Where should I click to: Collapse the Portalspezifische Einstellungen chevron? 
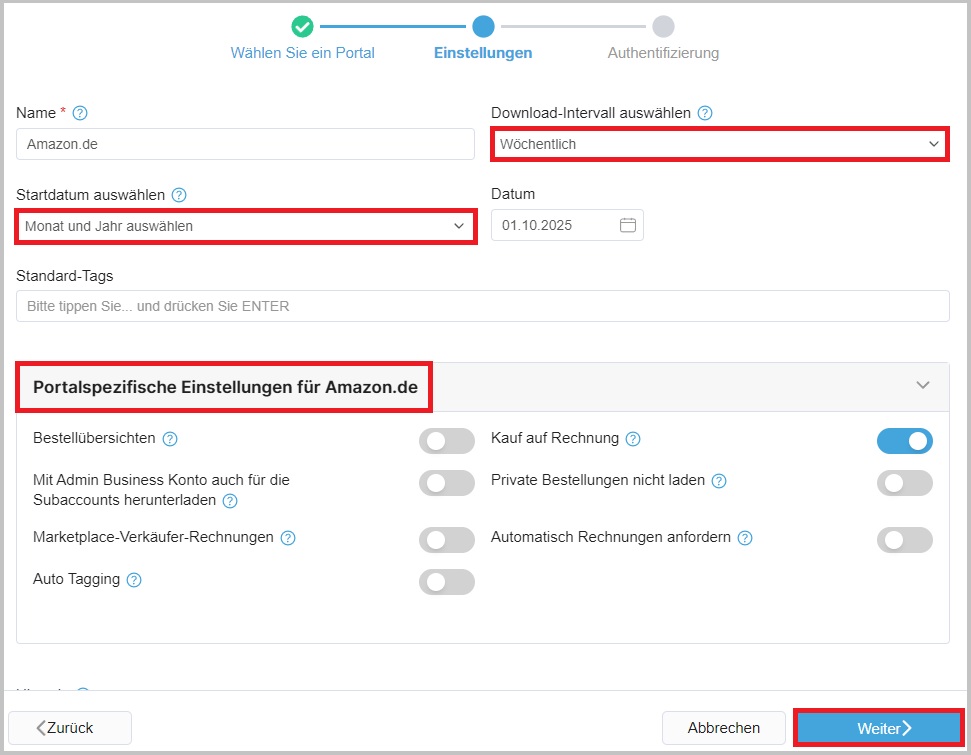tap(923, 385)
